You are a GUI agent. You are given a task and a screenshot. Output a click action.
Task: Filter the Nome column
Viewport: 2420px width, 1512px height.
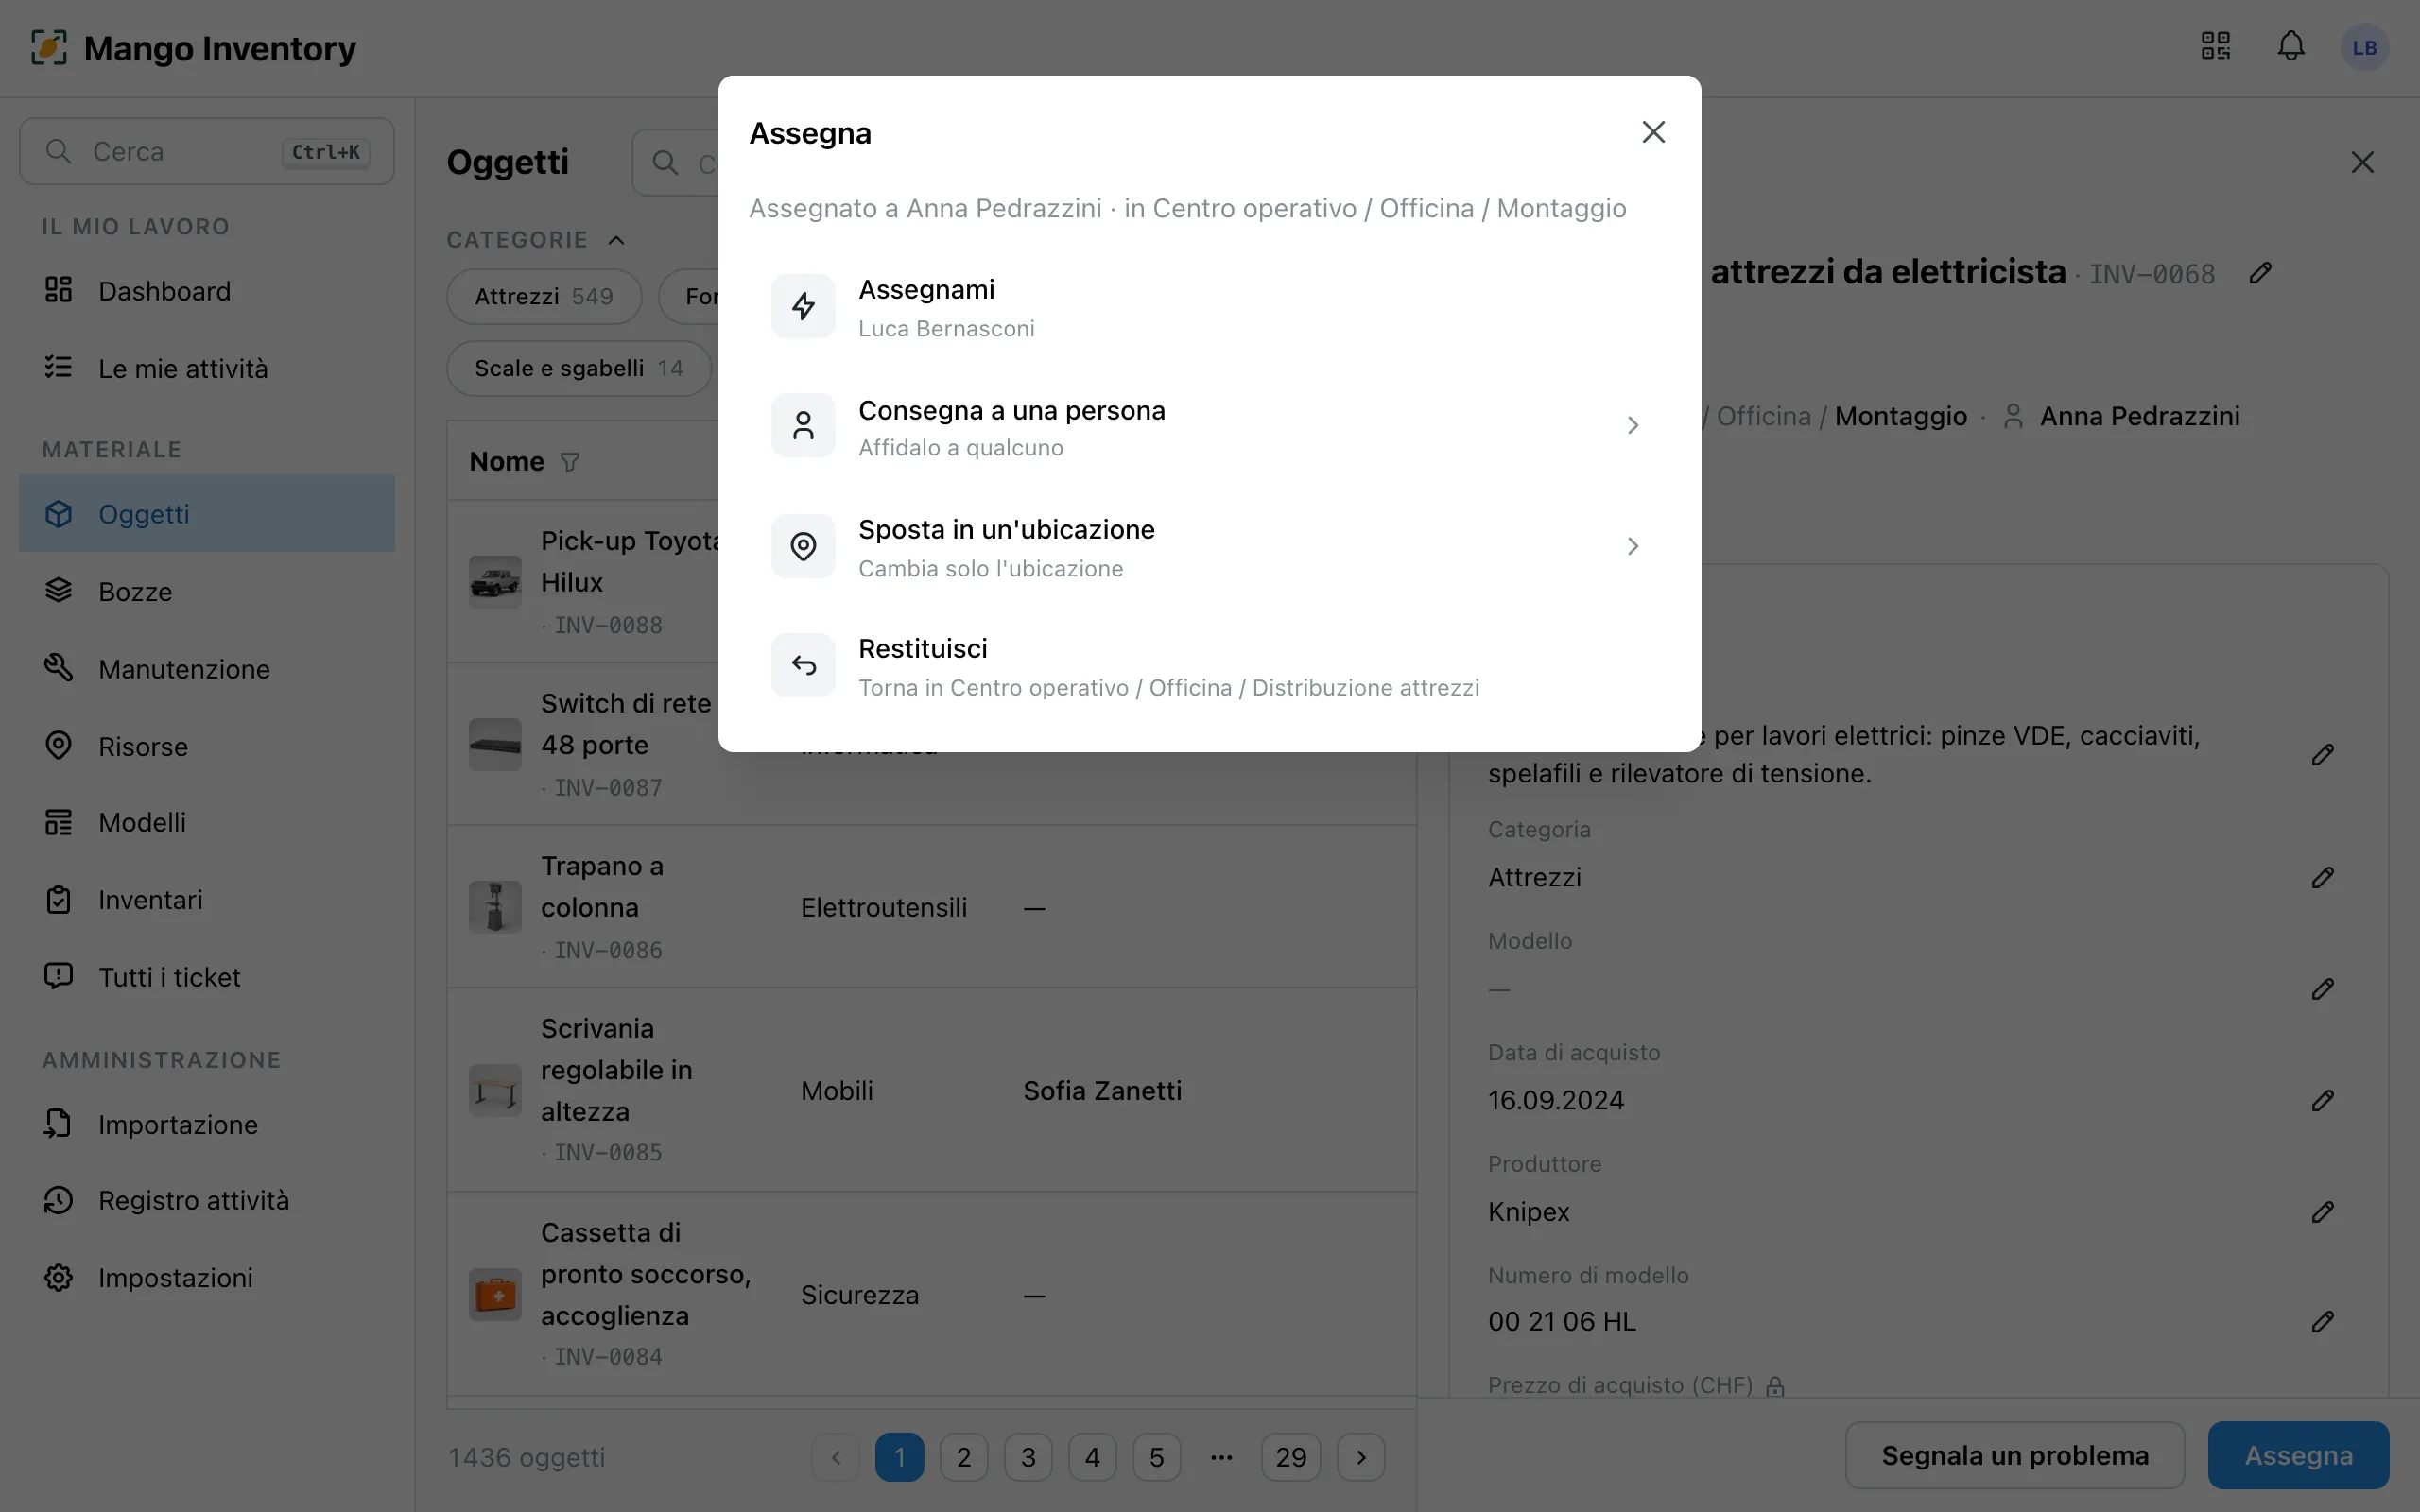[570, 462]
